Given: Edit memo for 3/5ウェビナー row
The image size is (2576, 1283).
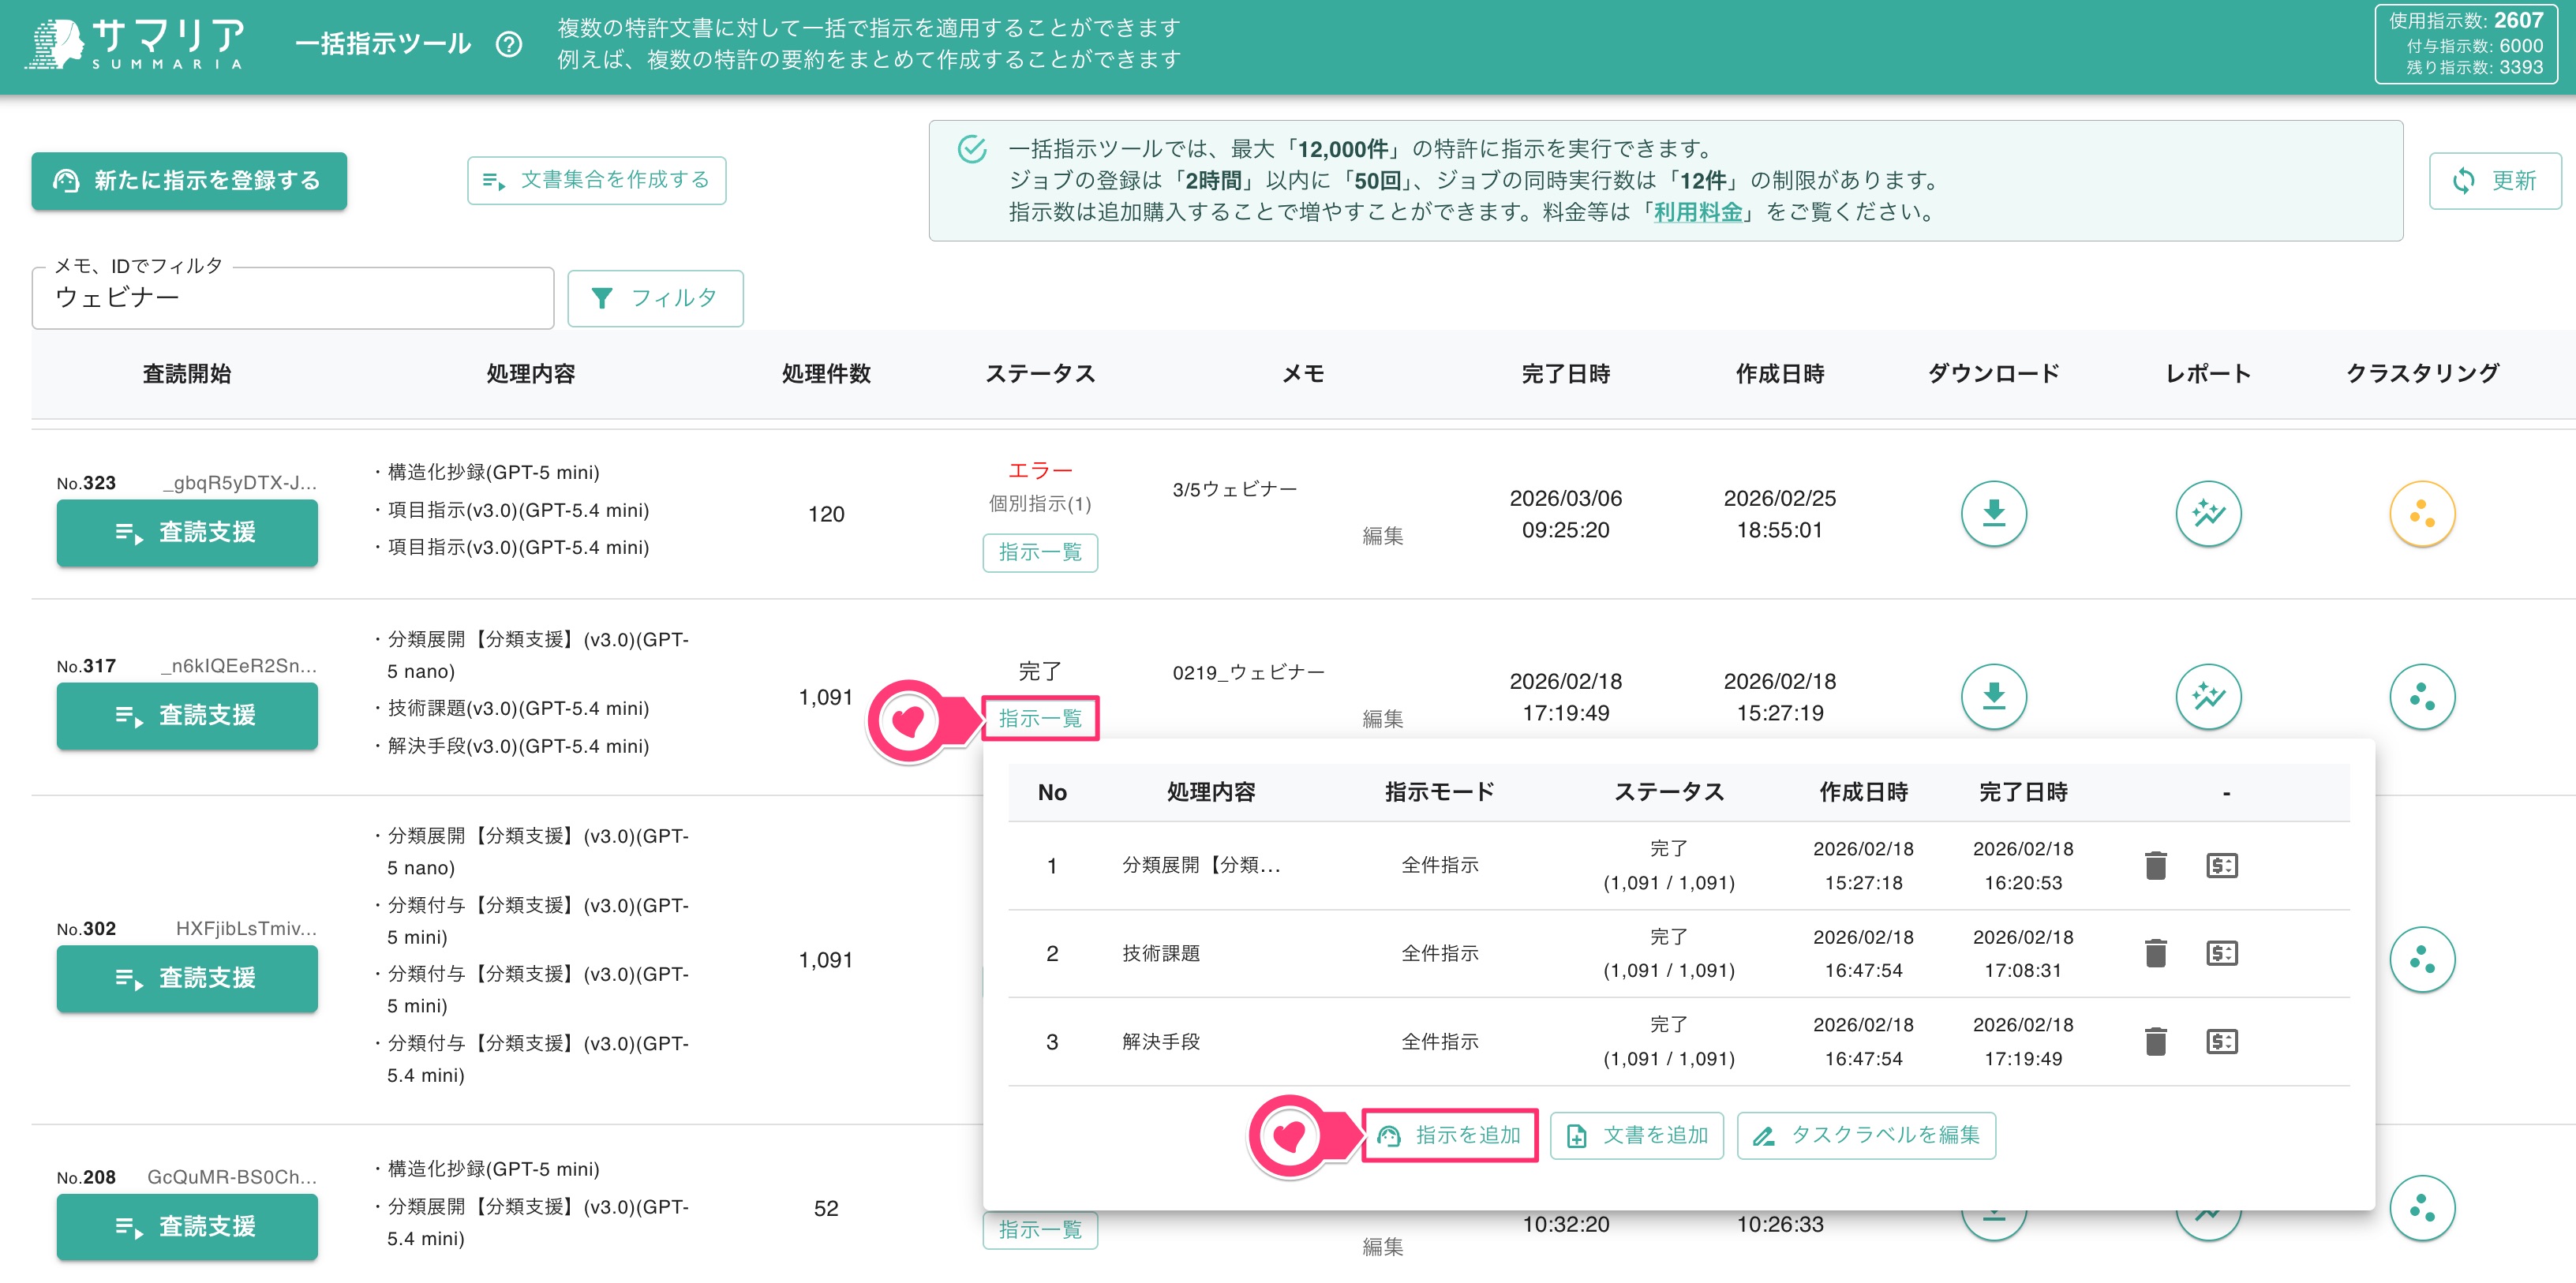Looking at the screenshot, I should [x=1382, y=537].
